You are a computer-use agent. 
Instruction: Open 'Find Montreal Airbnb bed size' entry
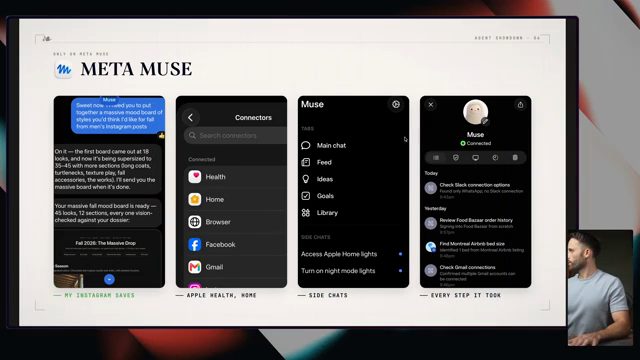pyautogui.click(x=476, y=249)
